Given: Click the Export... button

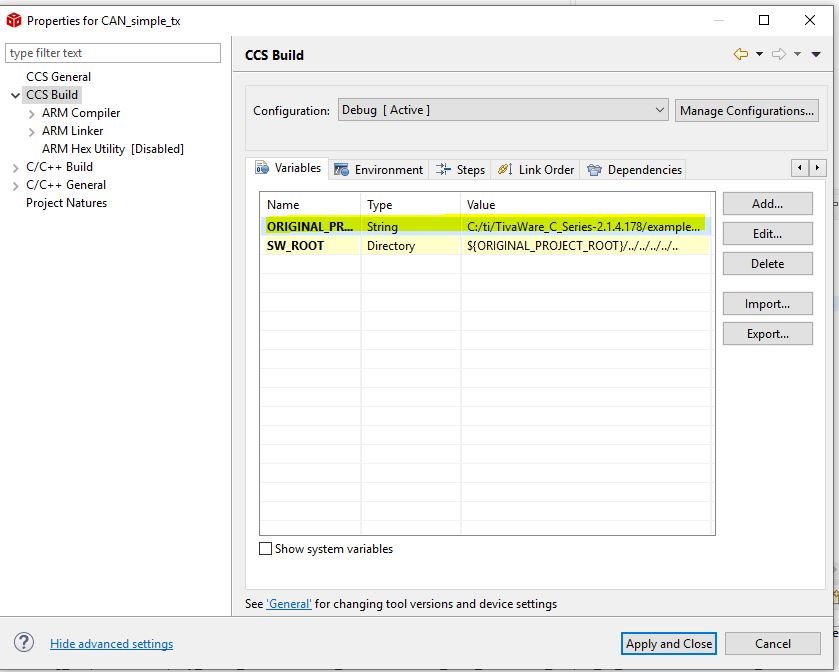Looking at the screenshot, I should pos(767,333).
